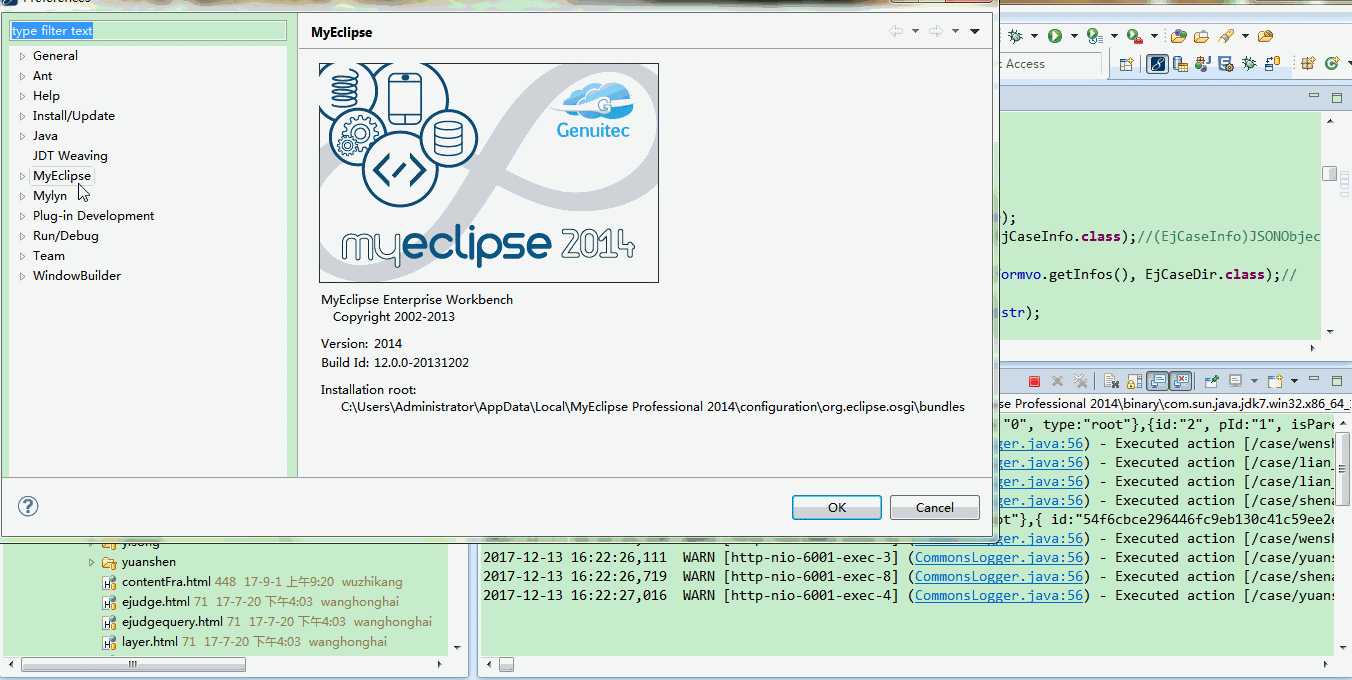Click the New Java project folder icon
1352x680 pixels.
click(1179, 36)
